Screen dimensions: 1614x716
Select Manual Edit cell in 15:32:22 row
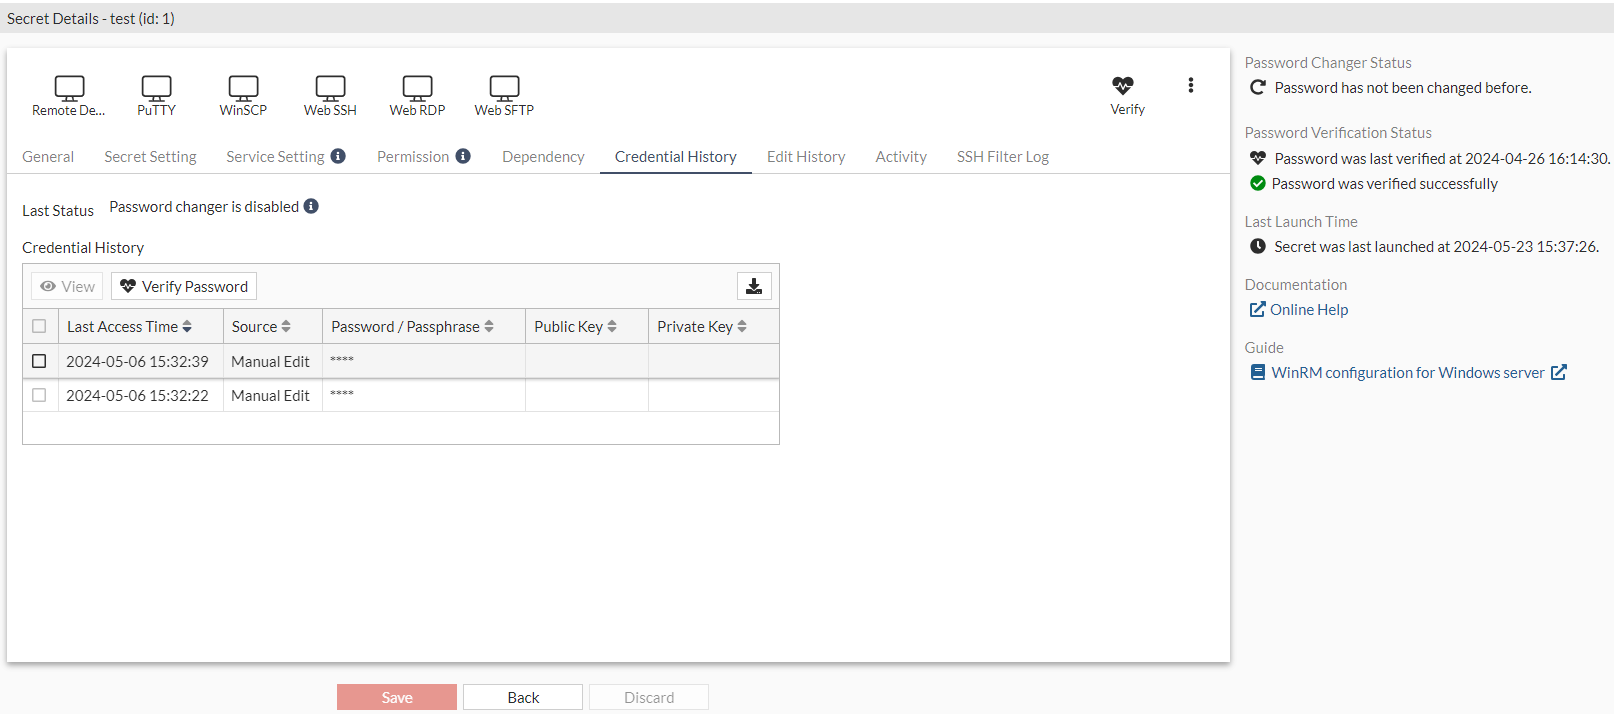coord(272,395)
